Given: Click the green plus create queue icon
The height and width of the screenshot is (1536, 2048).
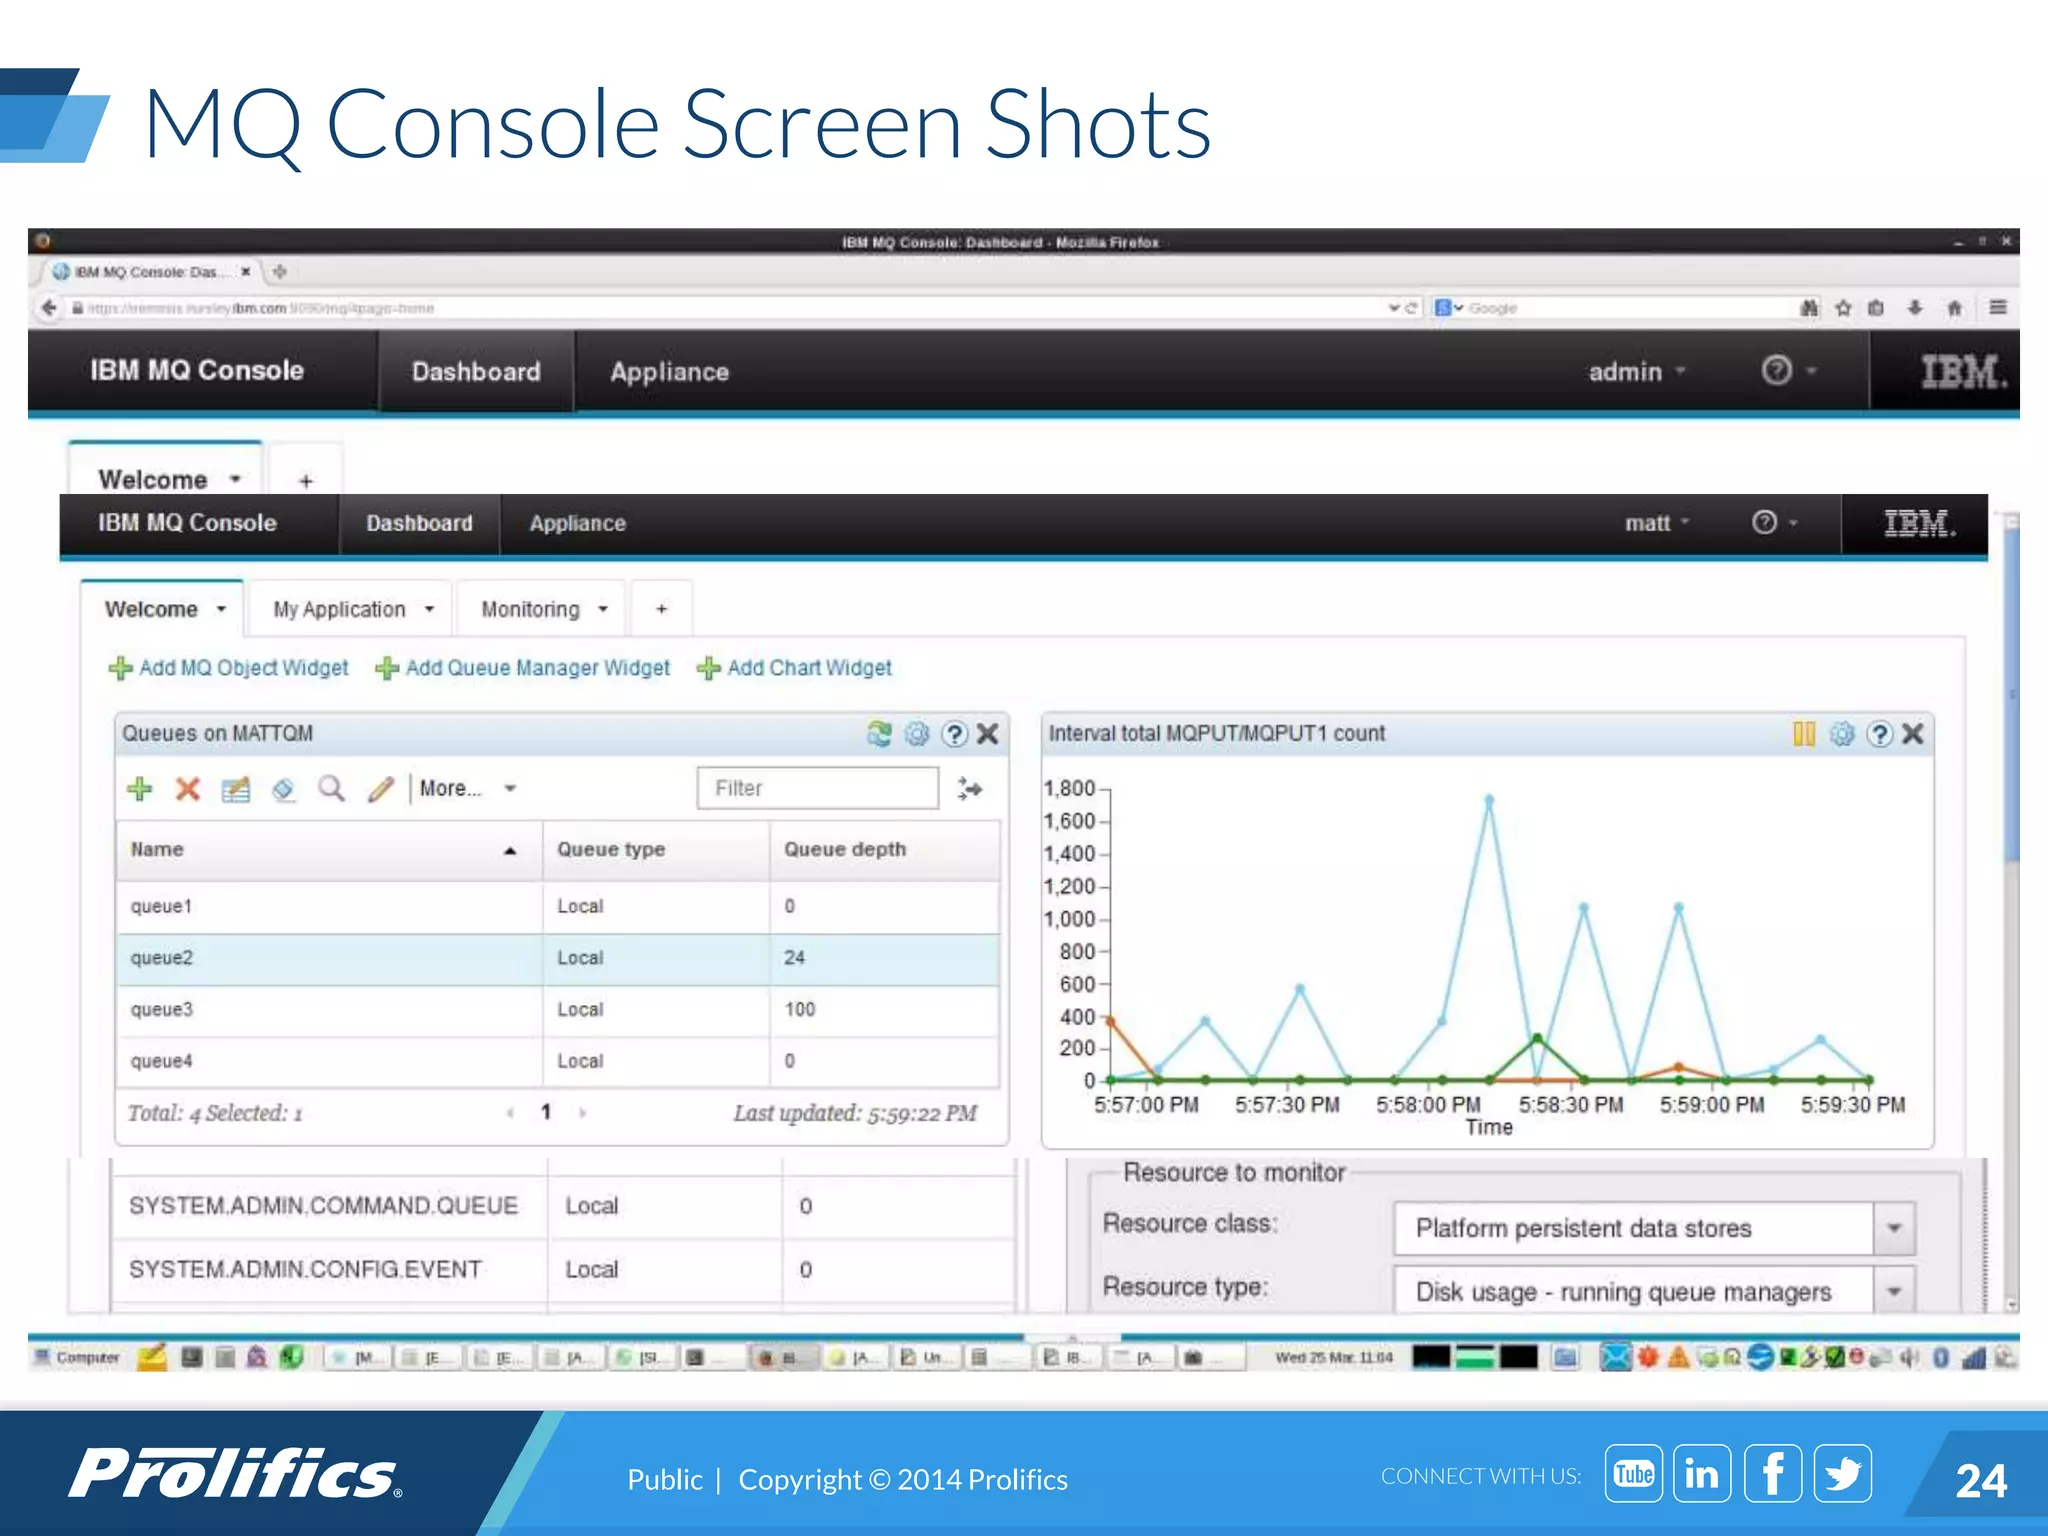Looking at the screenshot, I should click(x=140, y=789).
